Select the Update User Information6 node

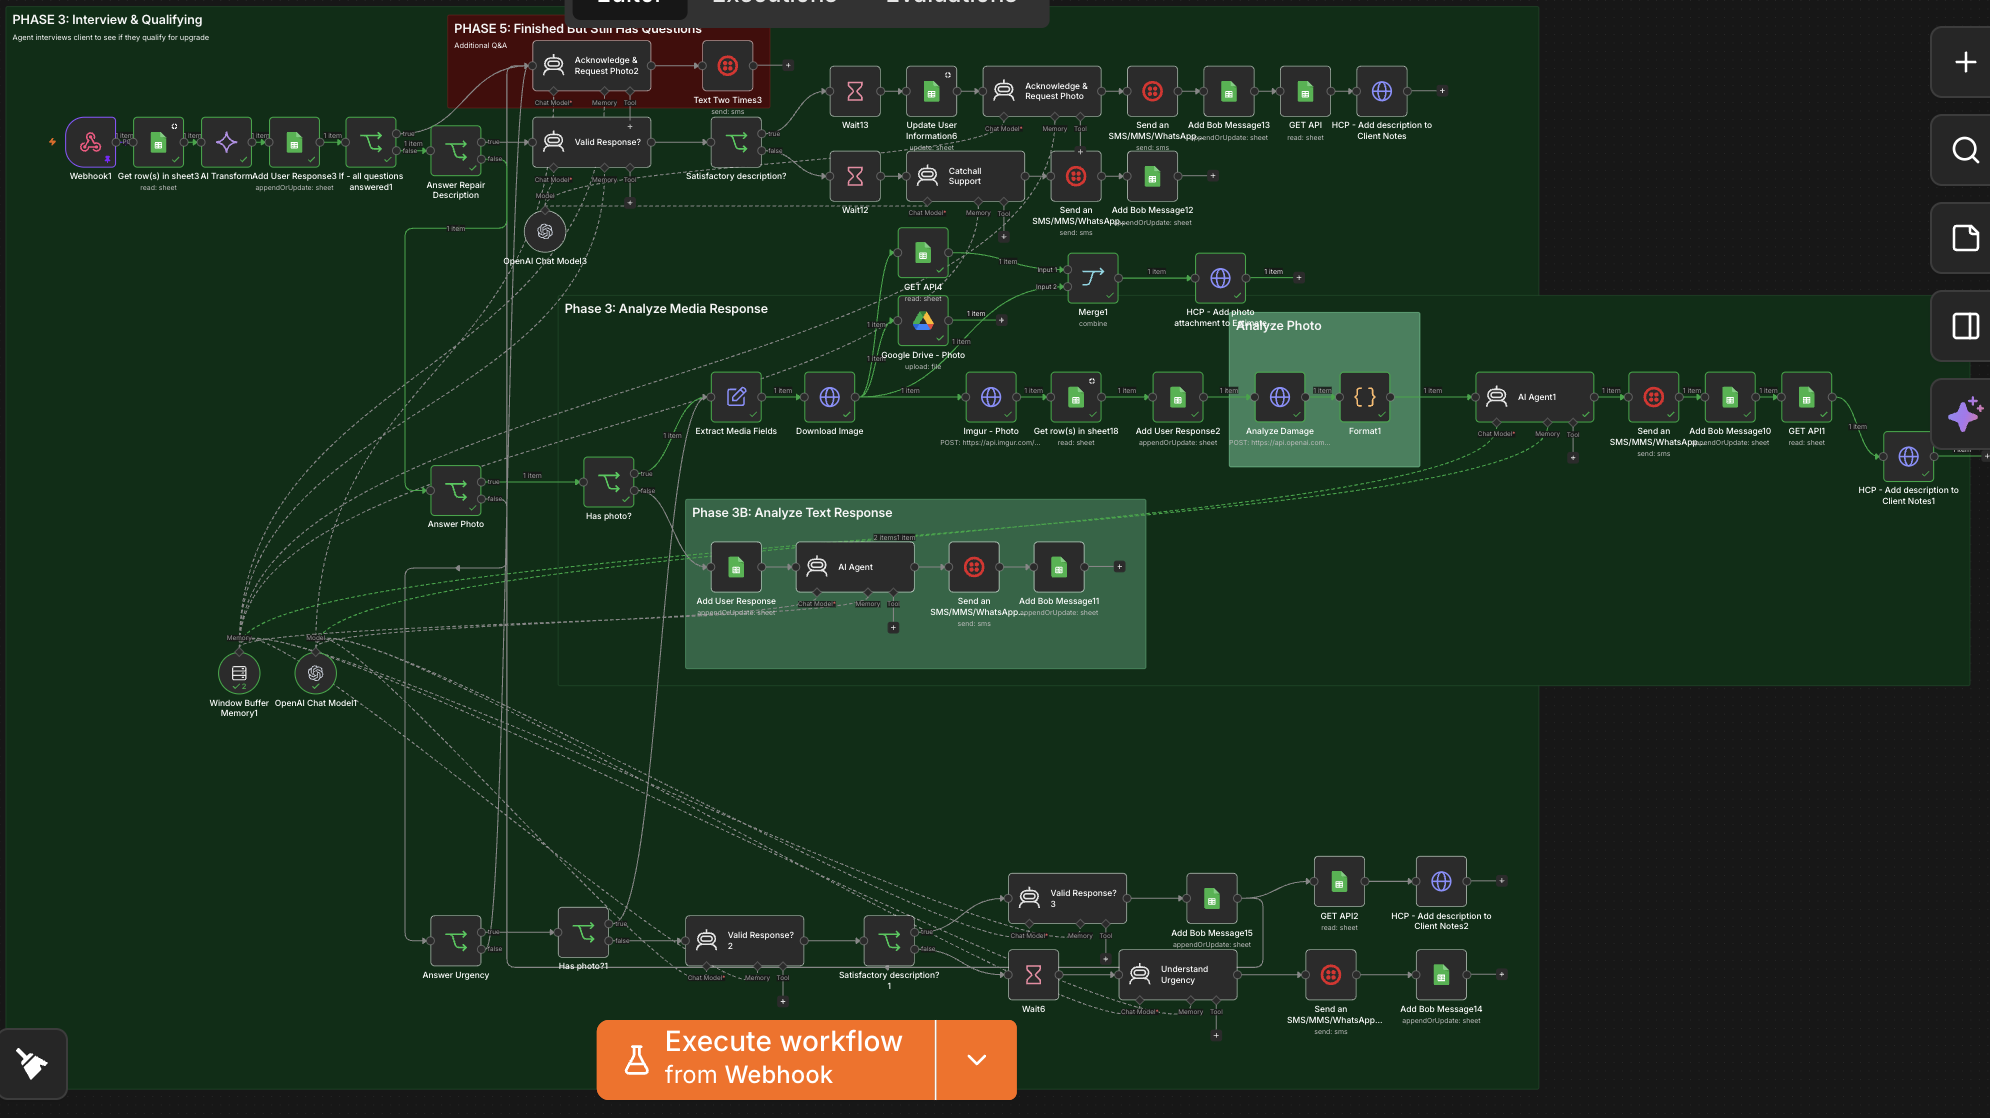pos(931,92)
